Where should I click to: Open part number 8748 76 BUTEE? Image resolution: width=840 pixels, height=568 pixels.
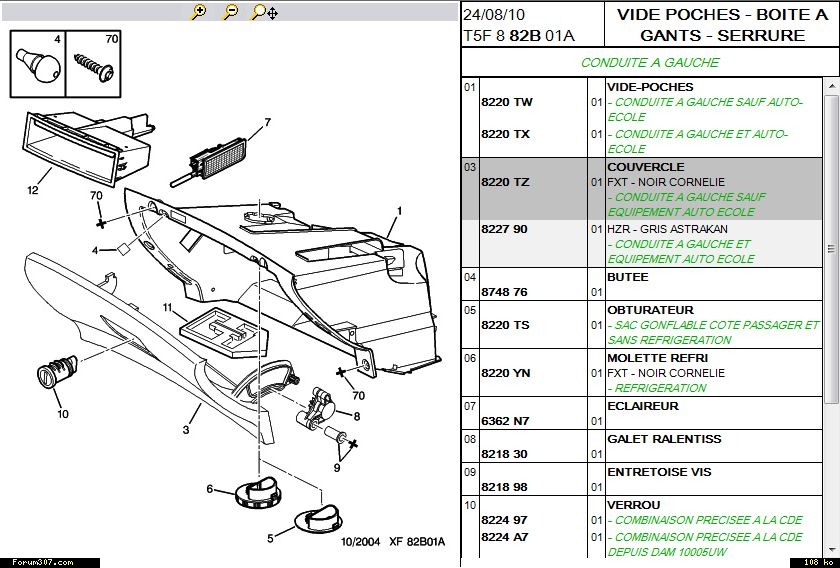click(504, 292)
